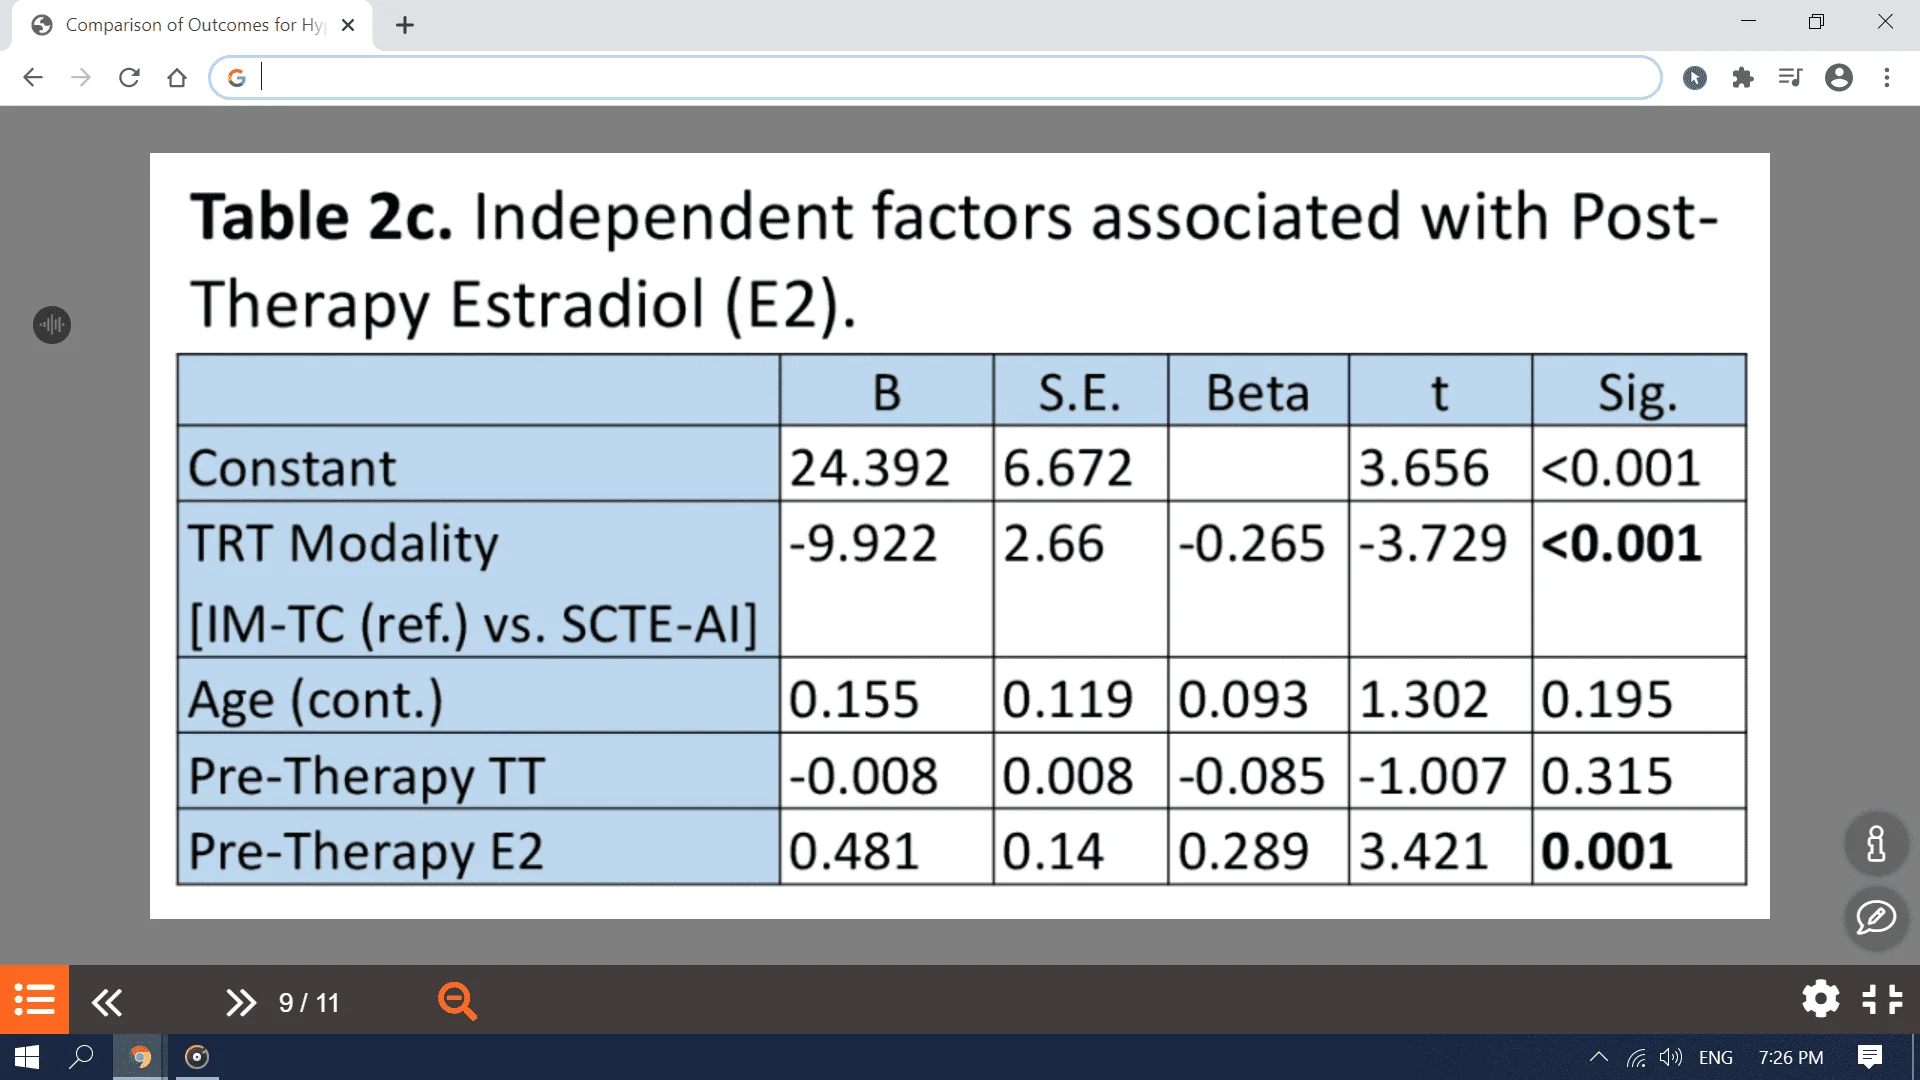
Task: Click the 'Beta' column header
Action: coord(1258,392)
